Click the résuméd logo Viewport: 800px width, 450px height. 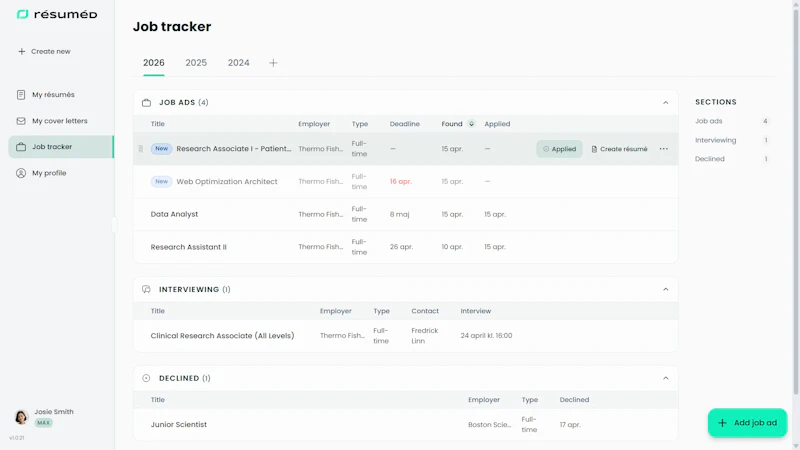[57, 14]
